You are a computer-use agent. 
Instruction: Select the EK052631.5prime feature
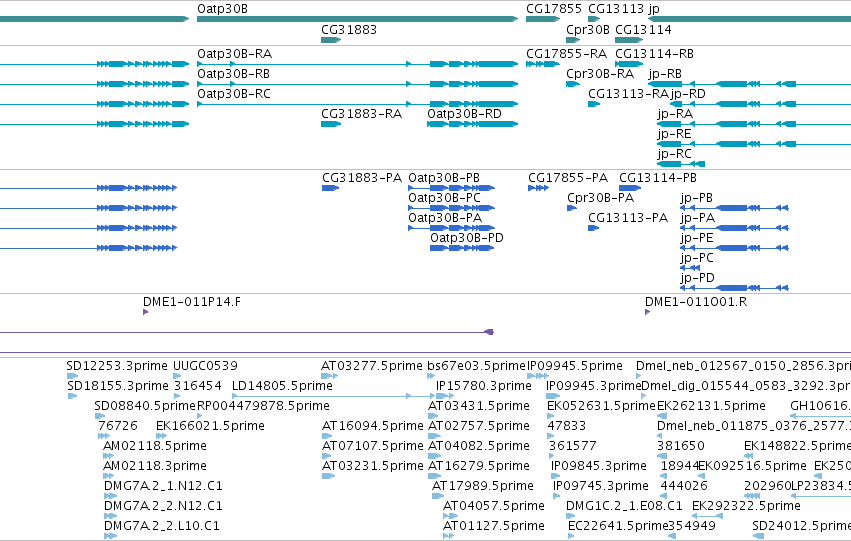pos(550,416)
